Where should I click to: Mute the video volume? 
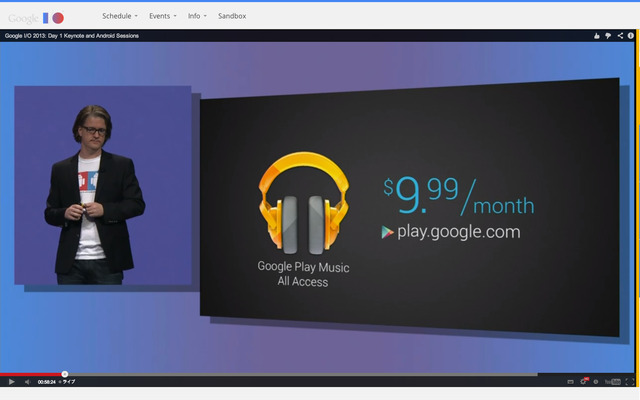[27, 382]
